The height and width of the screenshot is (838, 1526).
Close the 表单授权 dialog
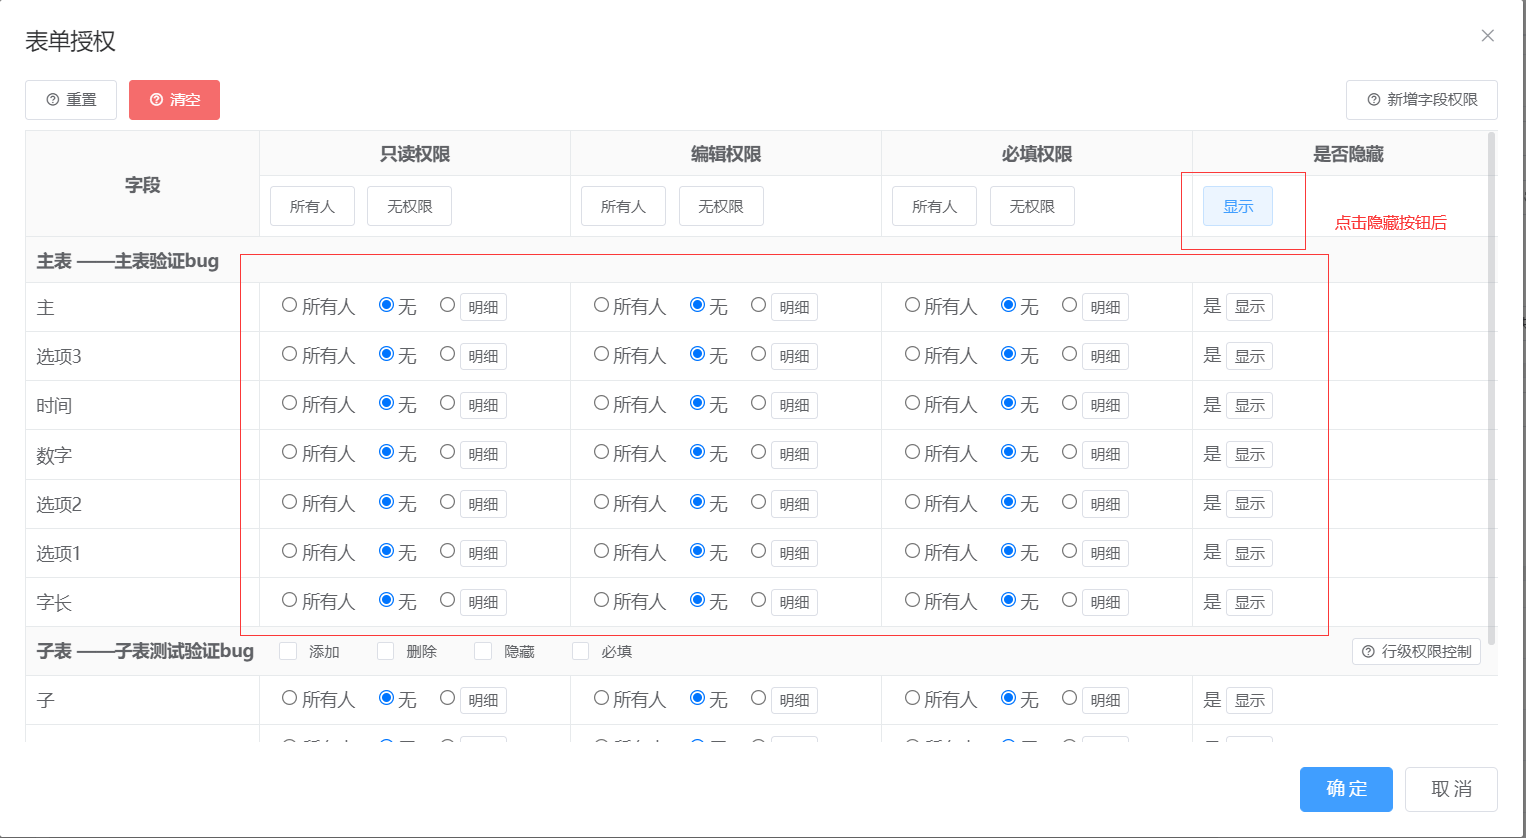point(1487,36)
